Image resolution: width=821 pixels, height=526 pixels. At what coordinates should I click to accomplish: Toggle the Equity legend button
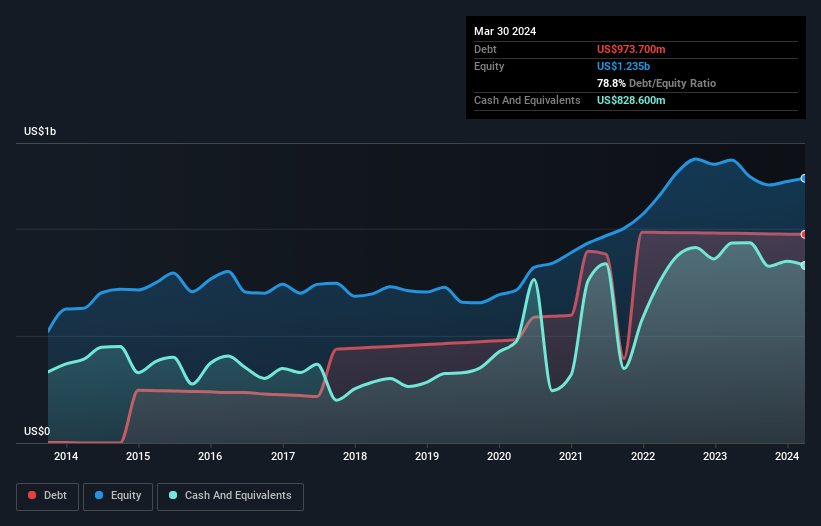point(118,496)
